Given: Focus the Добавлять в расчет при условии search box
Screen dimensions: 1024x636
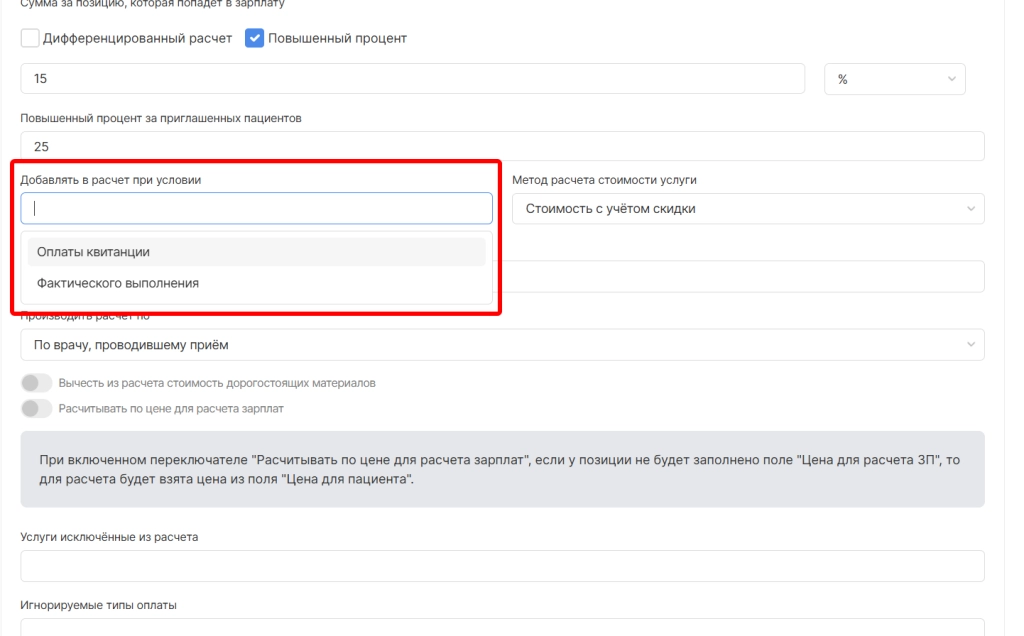Looking at the screenshot, I should click(x=256, y=208).
